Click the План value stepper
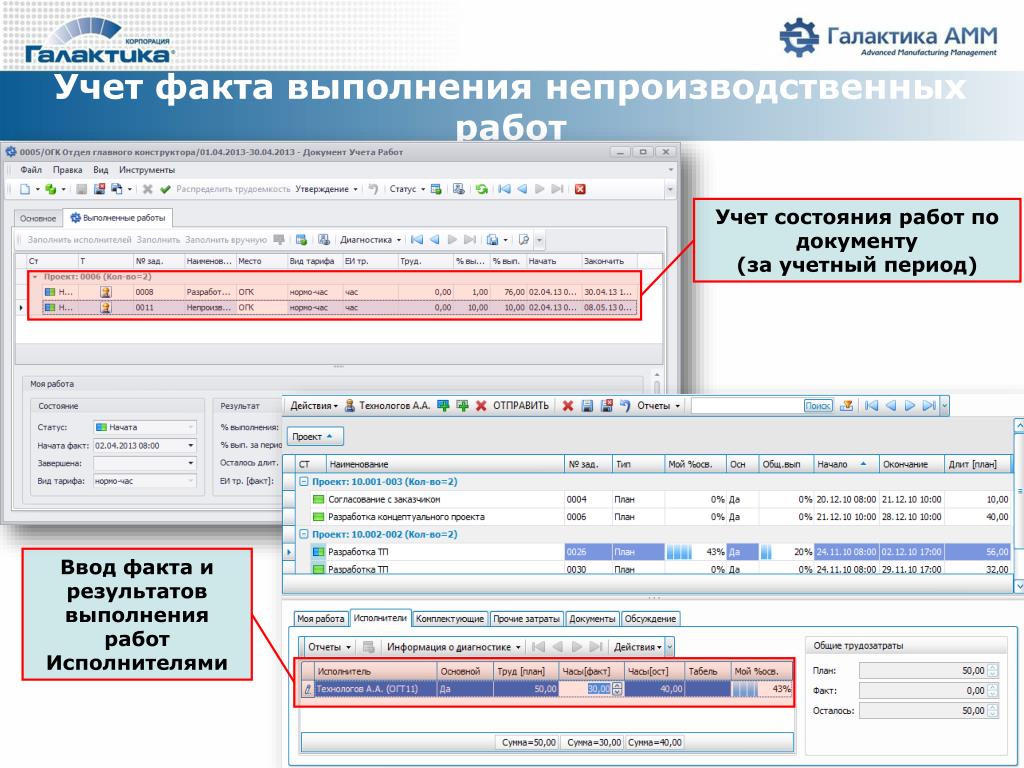1024x768 pixels. [993, 671]
